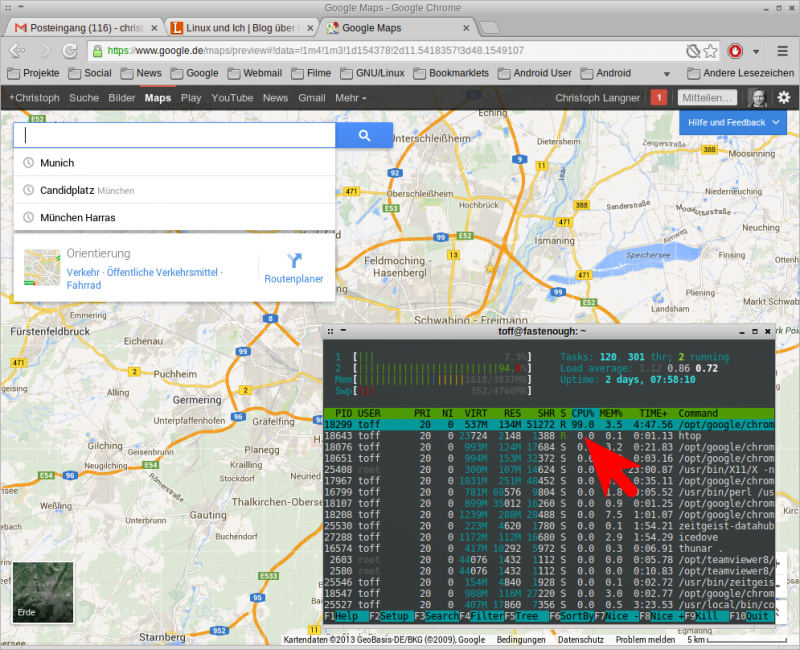Open the Google bar settings gear

tap(784, 97)
